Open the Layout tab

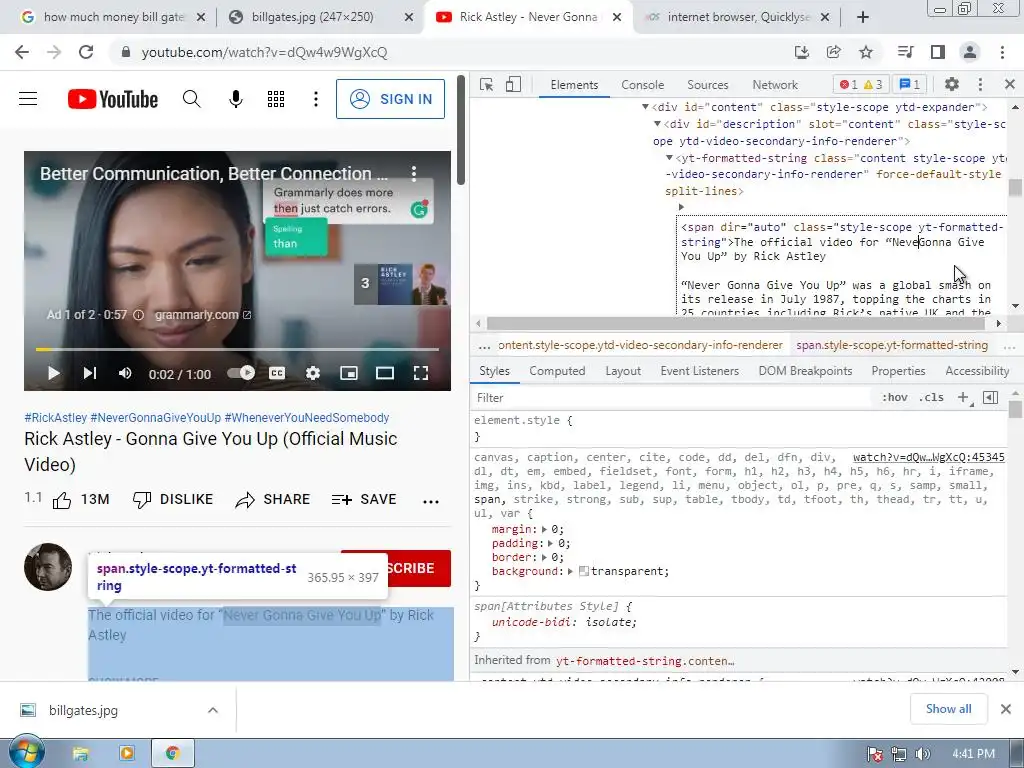pyautogui.click(x=623, y=371)
